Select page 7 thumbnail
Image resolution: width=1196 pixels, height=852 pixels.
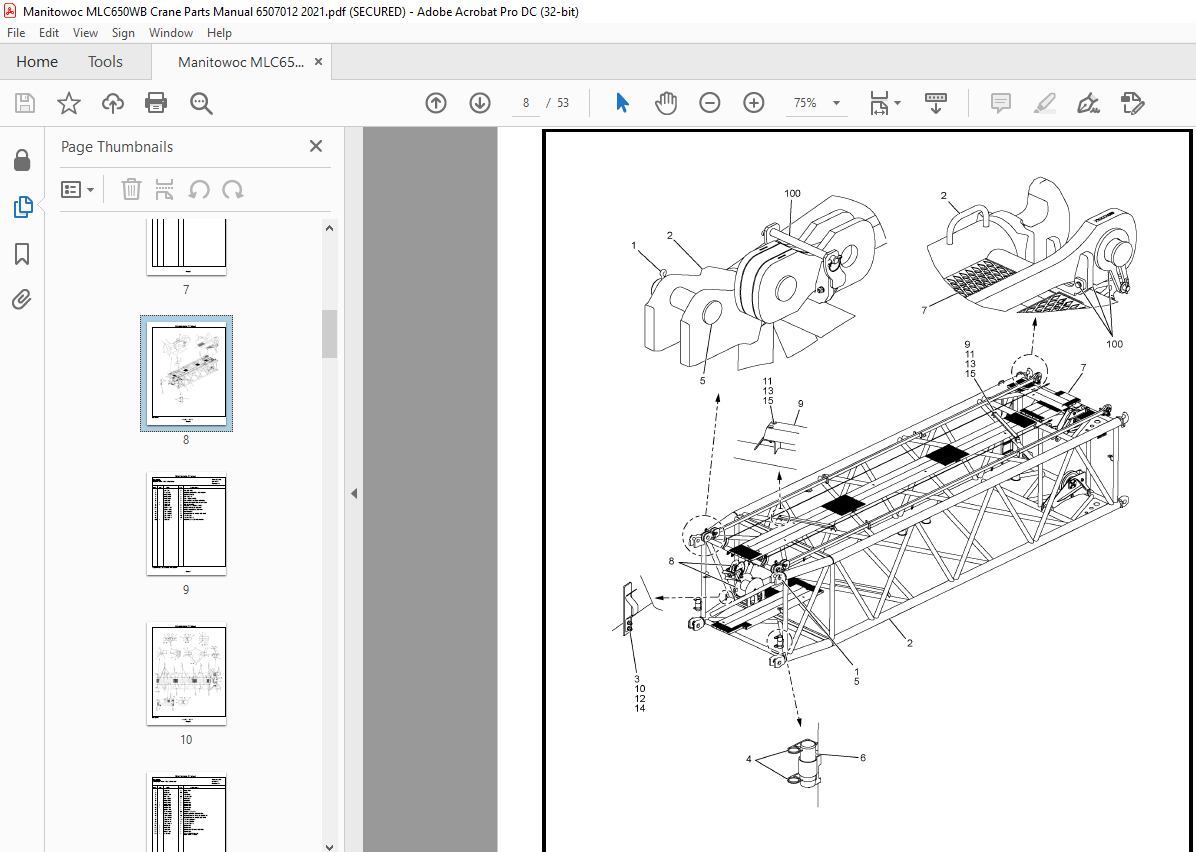tap(186, 247)
